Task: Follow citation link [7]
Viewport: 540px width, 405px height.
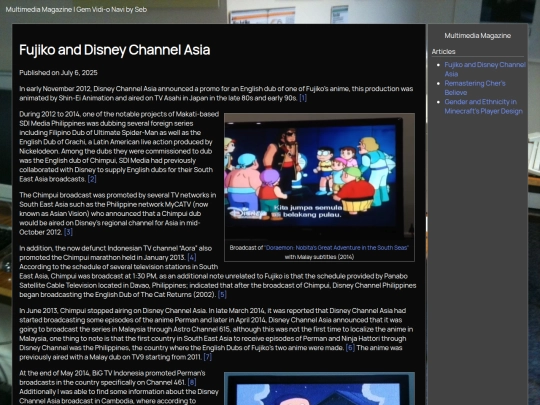Action: click(208, 357)
